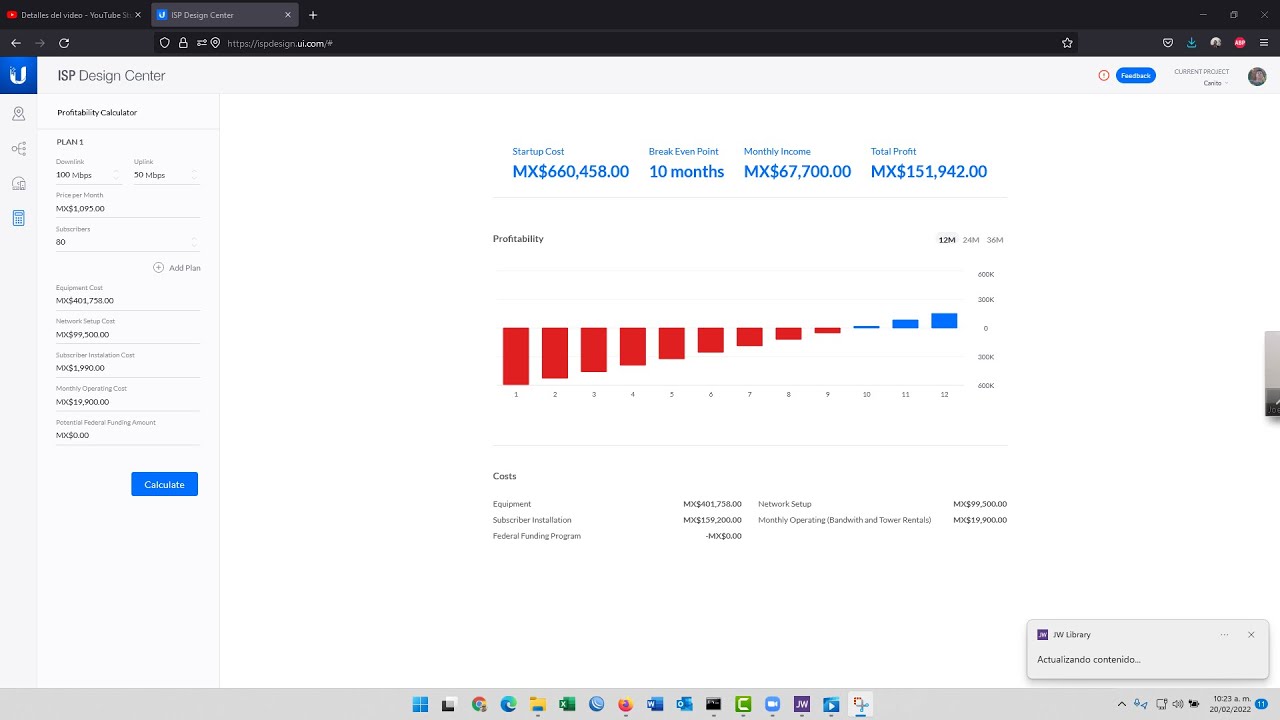This screenshot has width=1280, height=720.
Task: Open the Firefox downloads icon
Action: (x=1192, y=43)
